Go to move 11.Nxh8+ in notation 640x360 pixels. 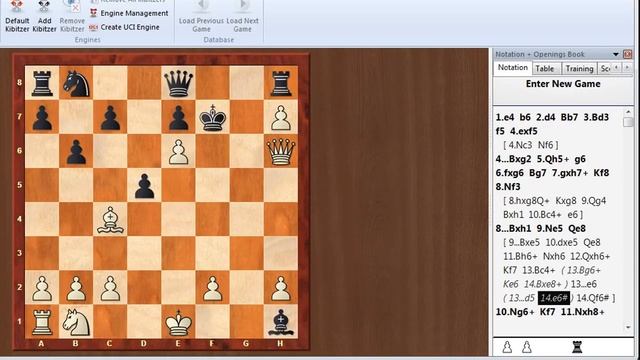(x=583, y=312)
